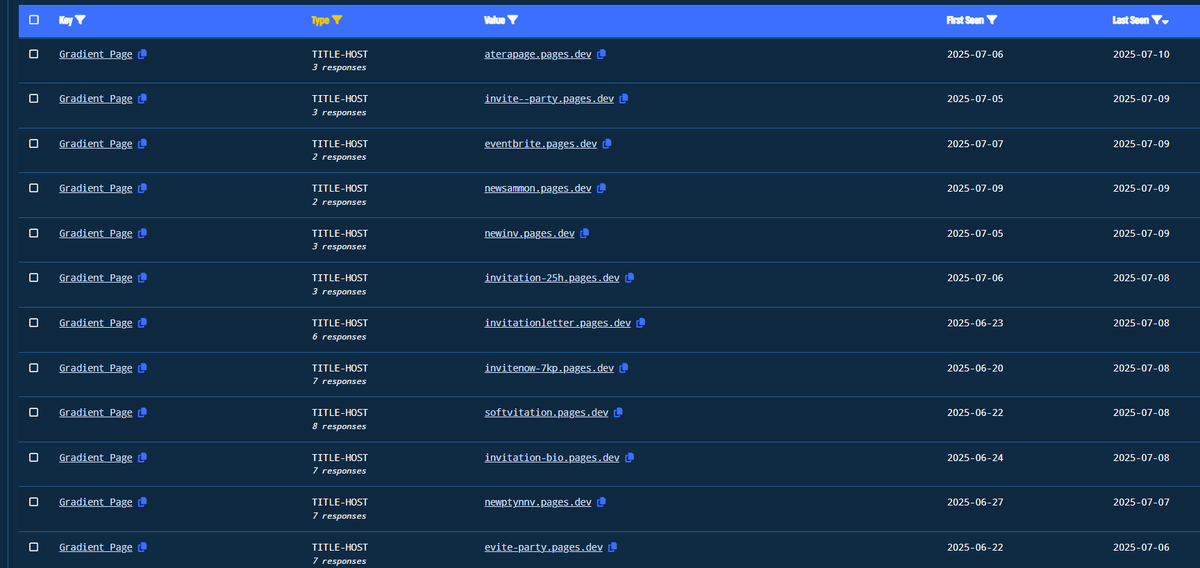Click Last Seen date 2025-07-07

pos(1141,502)
